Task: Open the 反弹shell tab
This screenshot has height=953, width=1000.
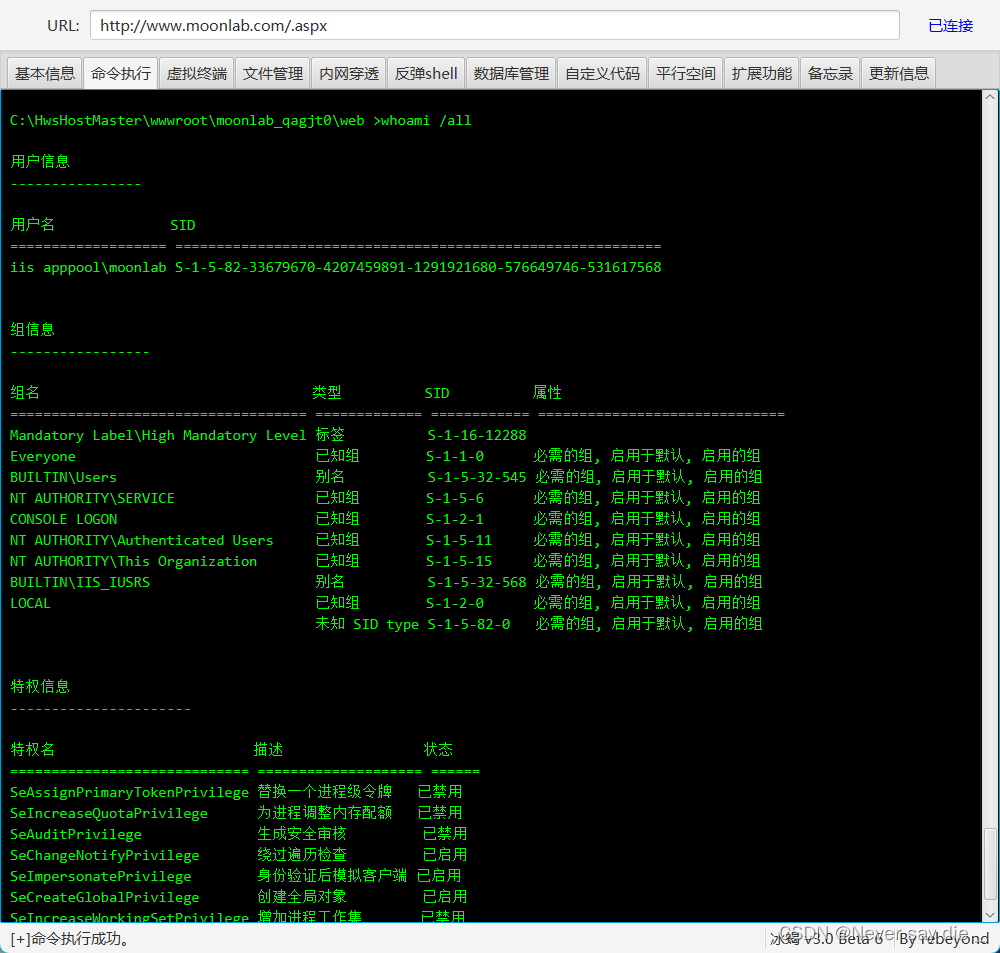Action: 426,73
